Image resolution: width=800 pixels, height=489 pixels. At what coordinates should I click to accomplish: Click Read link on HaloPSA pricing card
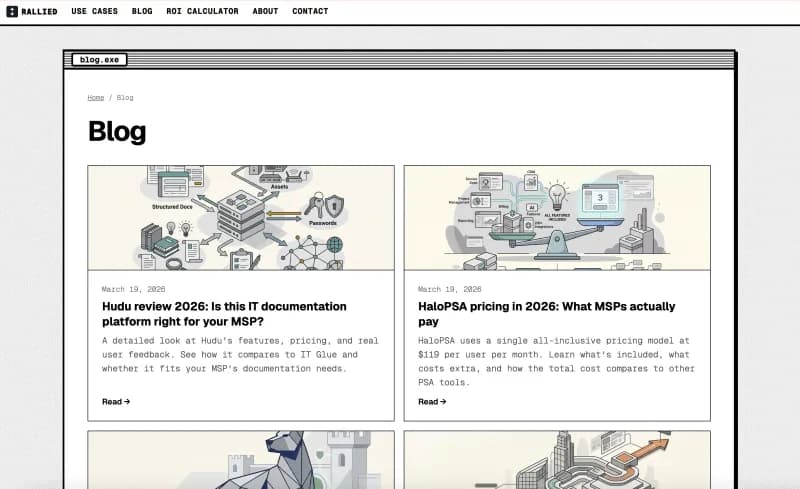point(432,402)
